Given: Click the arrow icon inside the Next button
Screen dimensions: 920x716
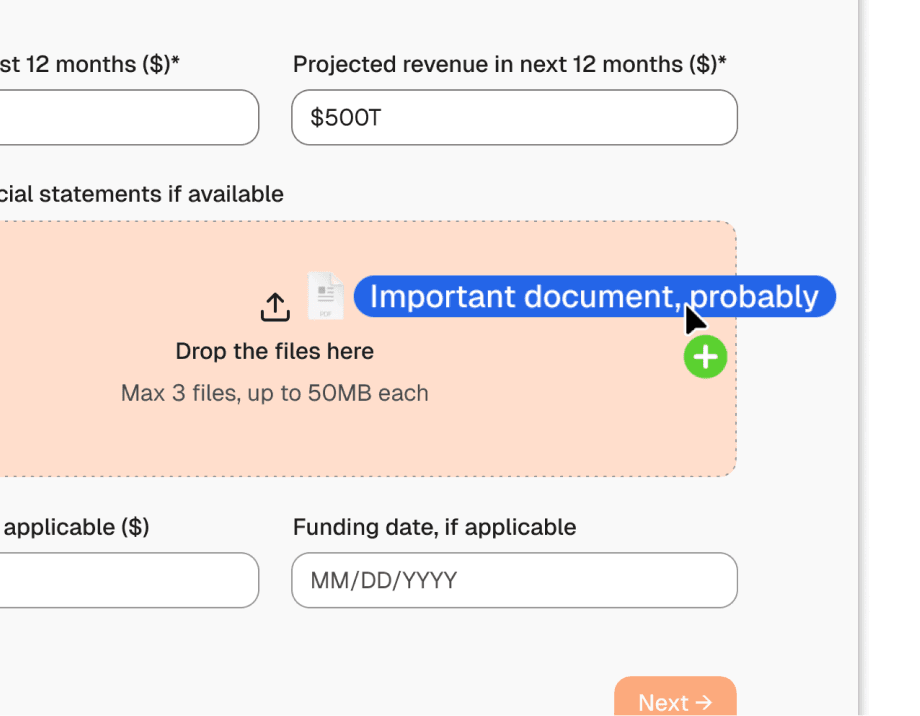Looking at the screenshot, I should click(x=703, y=703).
